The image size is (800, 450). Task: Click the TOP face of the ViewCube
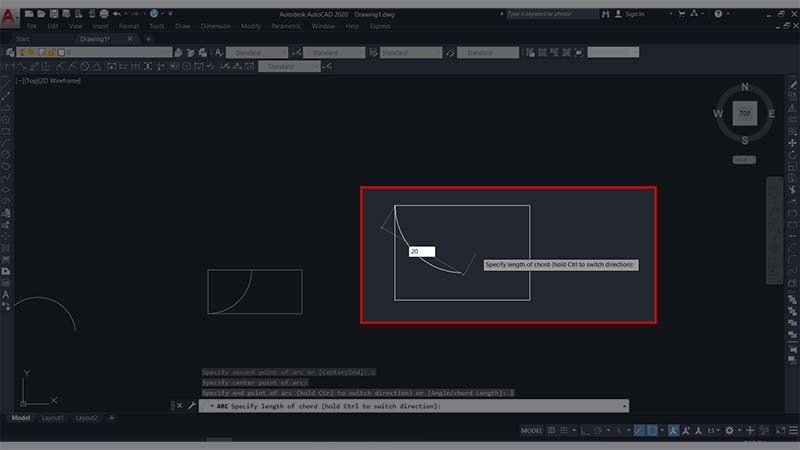tap(744, 114)
